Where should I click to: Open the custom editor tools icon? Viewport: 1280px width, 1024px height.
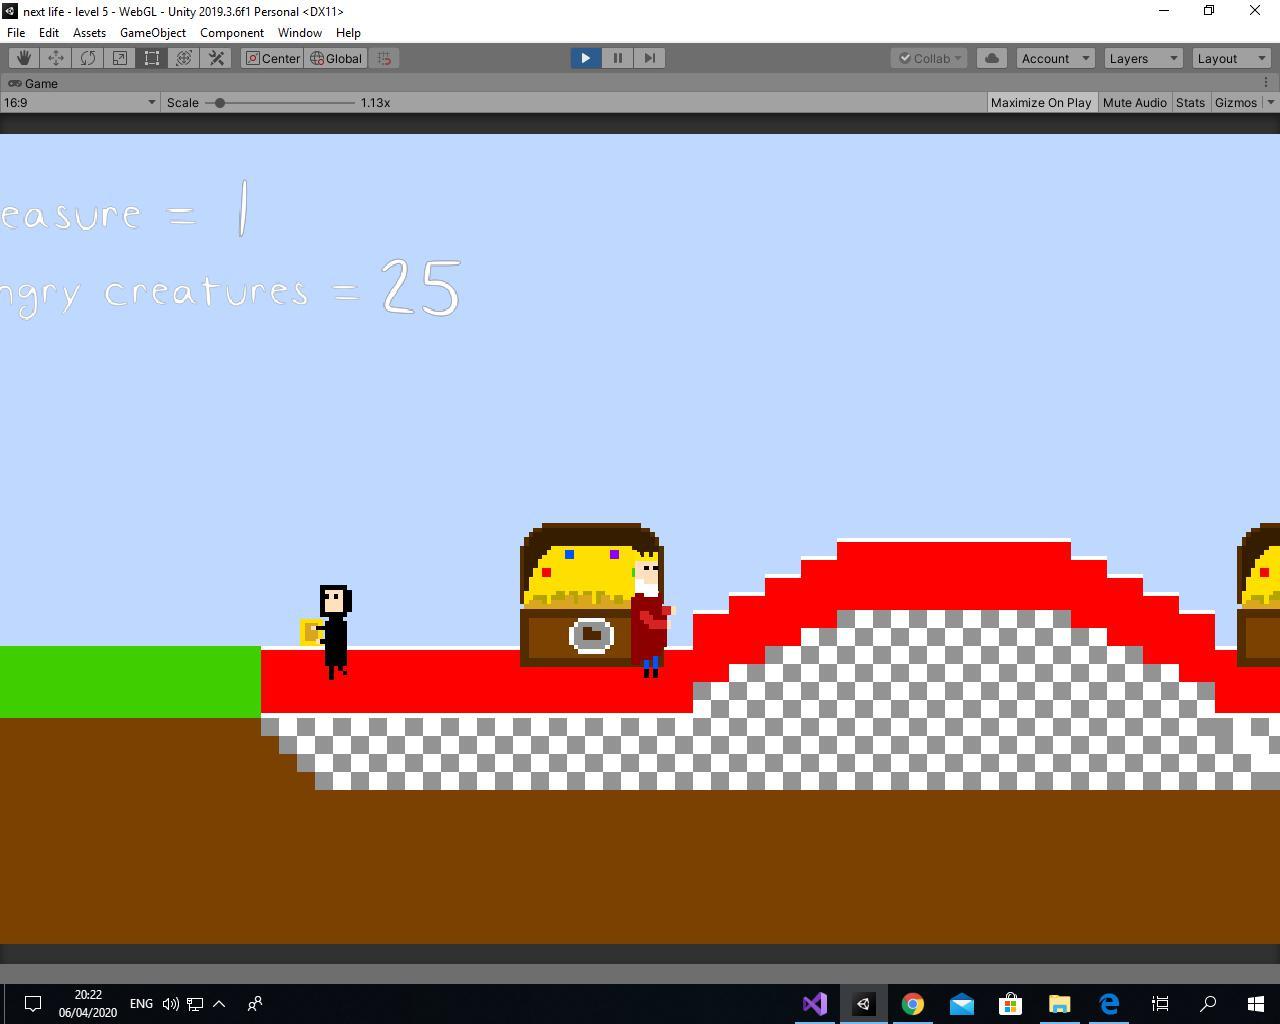(x=216, y=58)
